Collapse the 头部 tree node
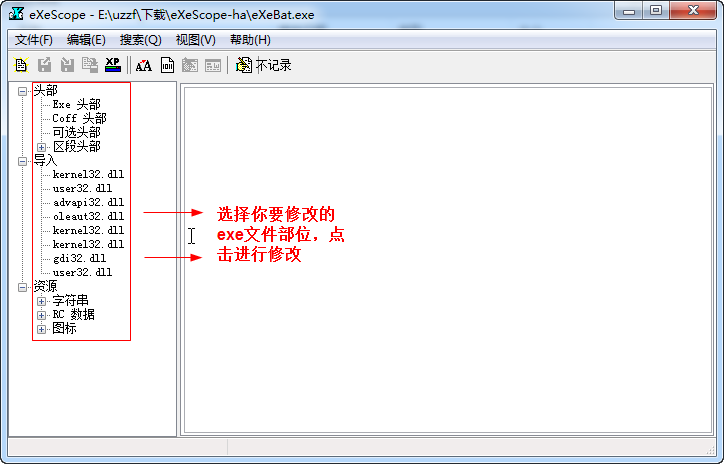The image size is (724, 464). [22, 91]
